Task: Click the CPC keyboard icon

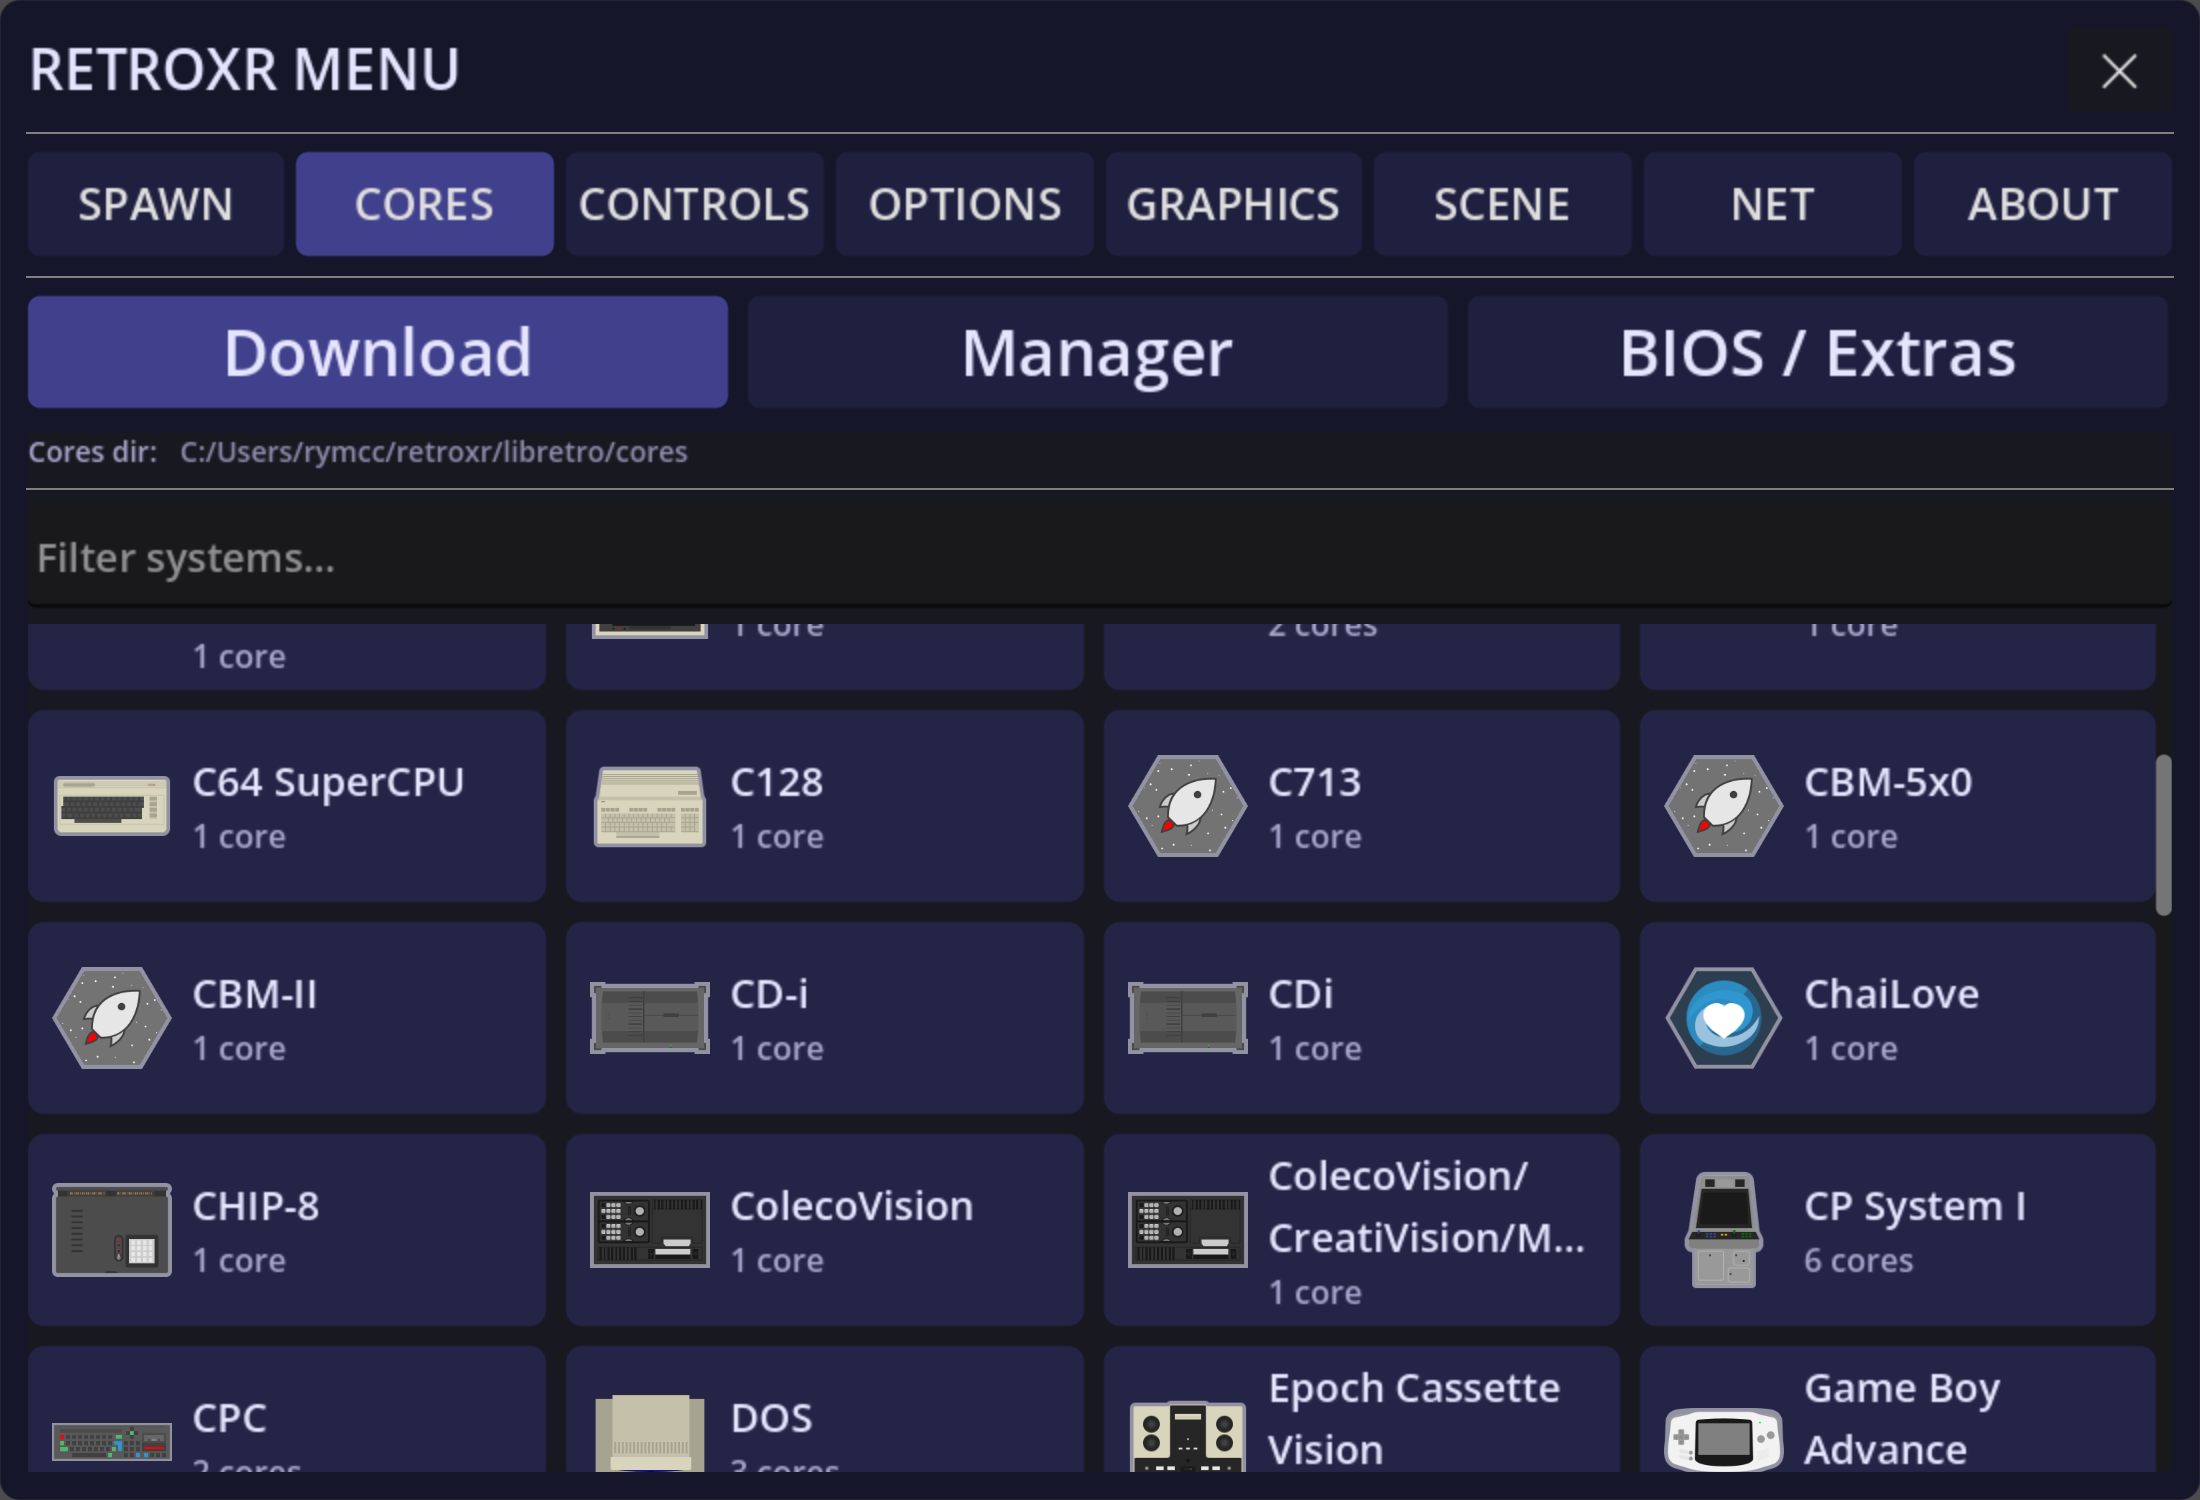Action: click(x=111, y=1442)
